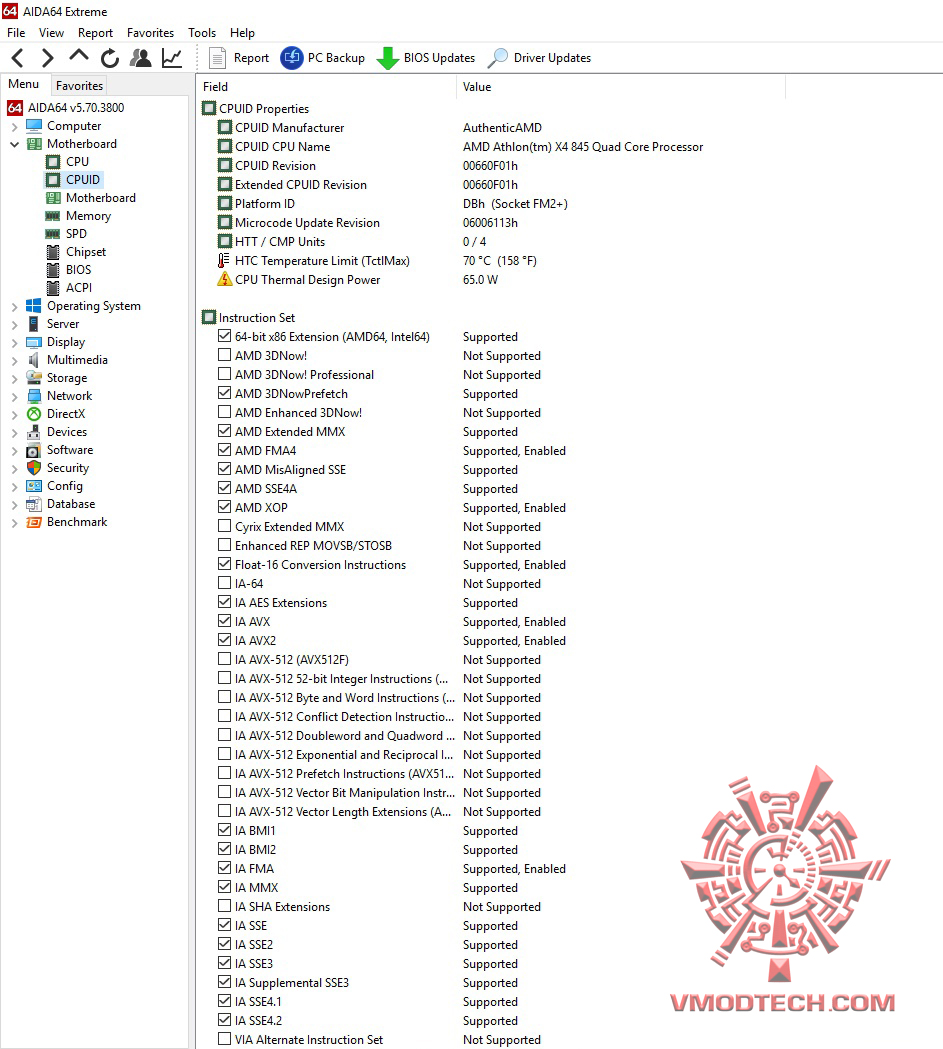
Task: Click the Value column header
Action: coord(621,87)
